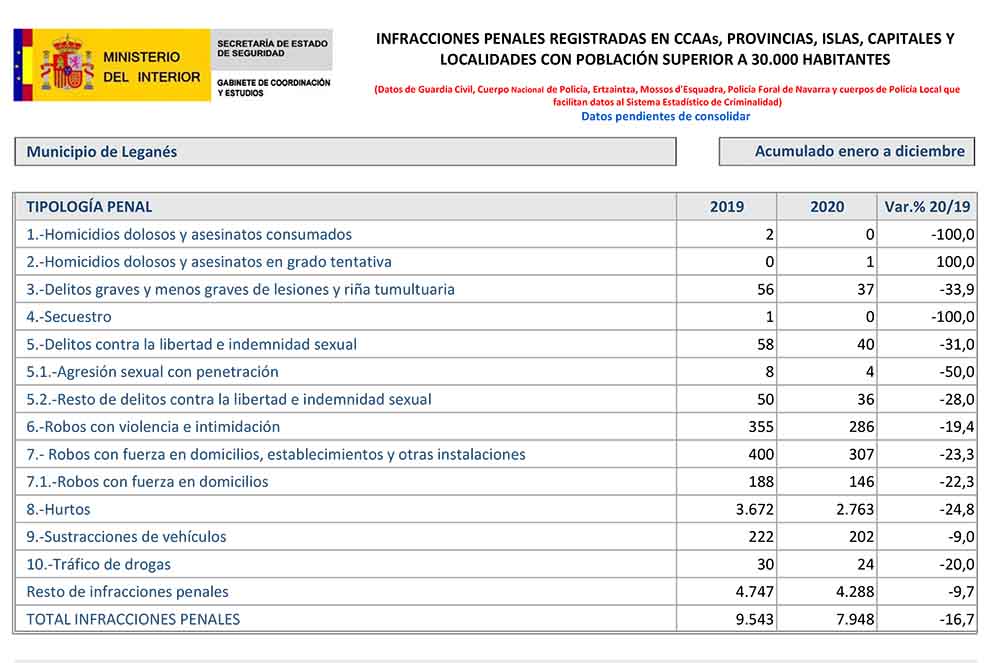The width and height of the screenshot is (990, 663).
Task: Select the 2019 column header
Action: pos(726,207)
